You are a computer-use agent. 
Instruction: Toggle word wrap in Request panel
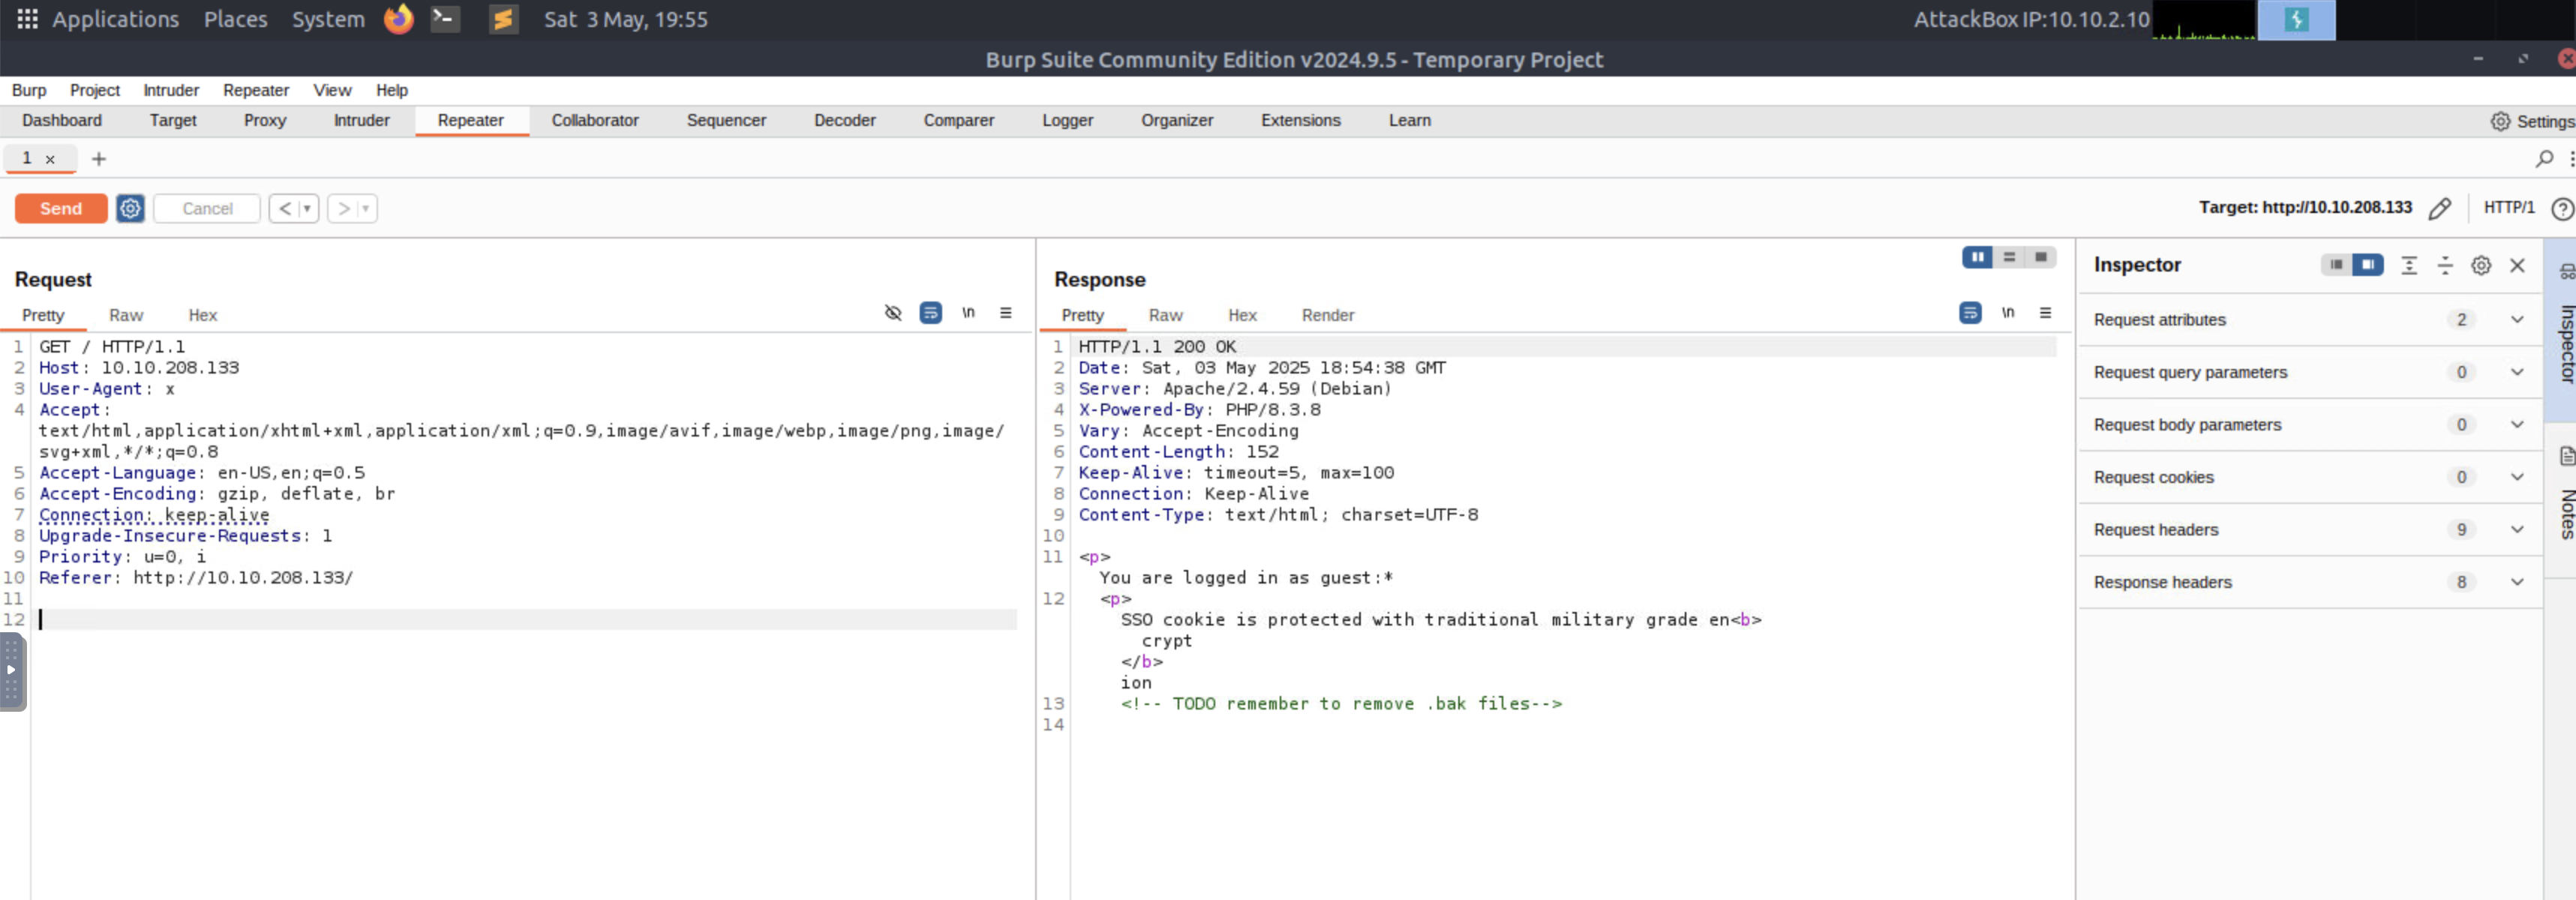coord(930,313)
